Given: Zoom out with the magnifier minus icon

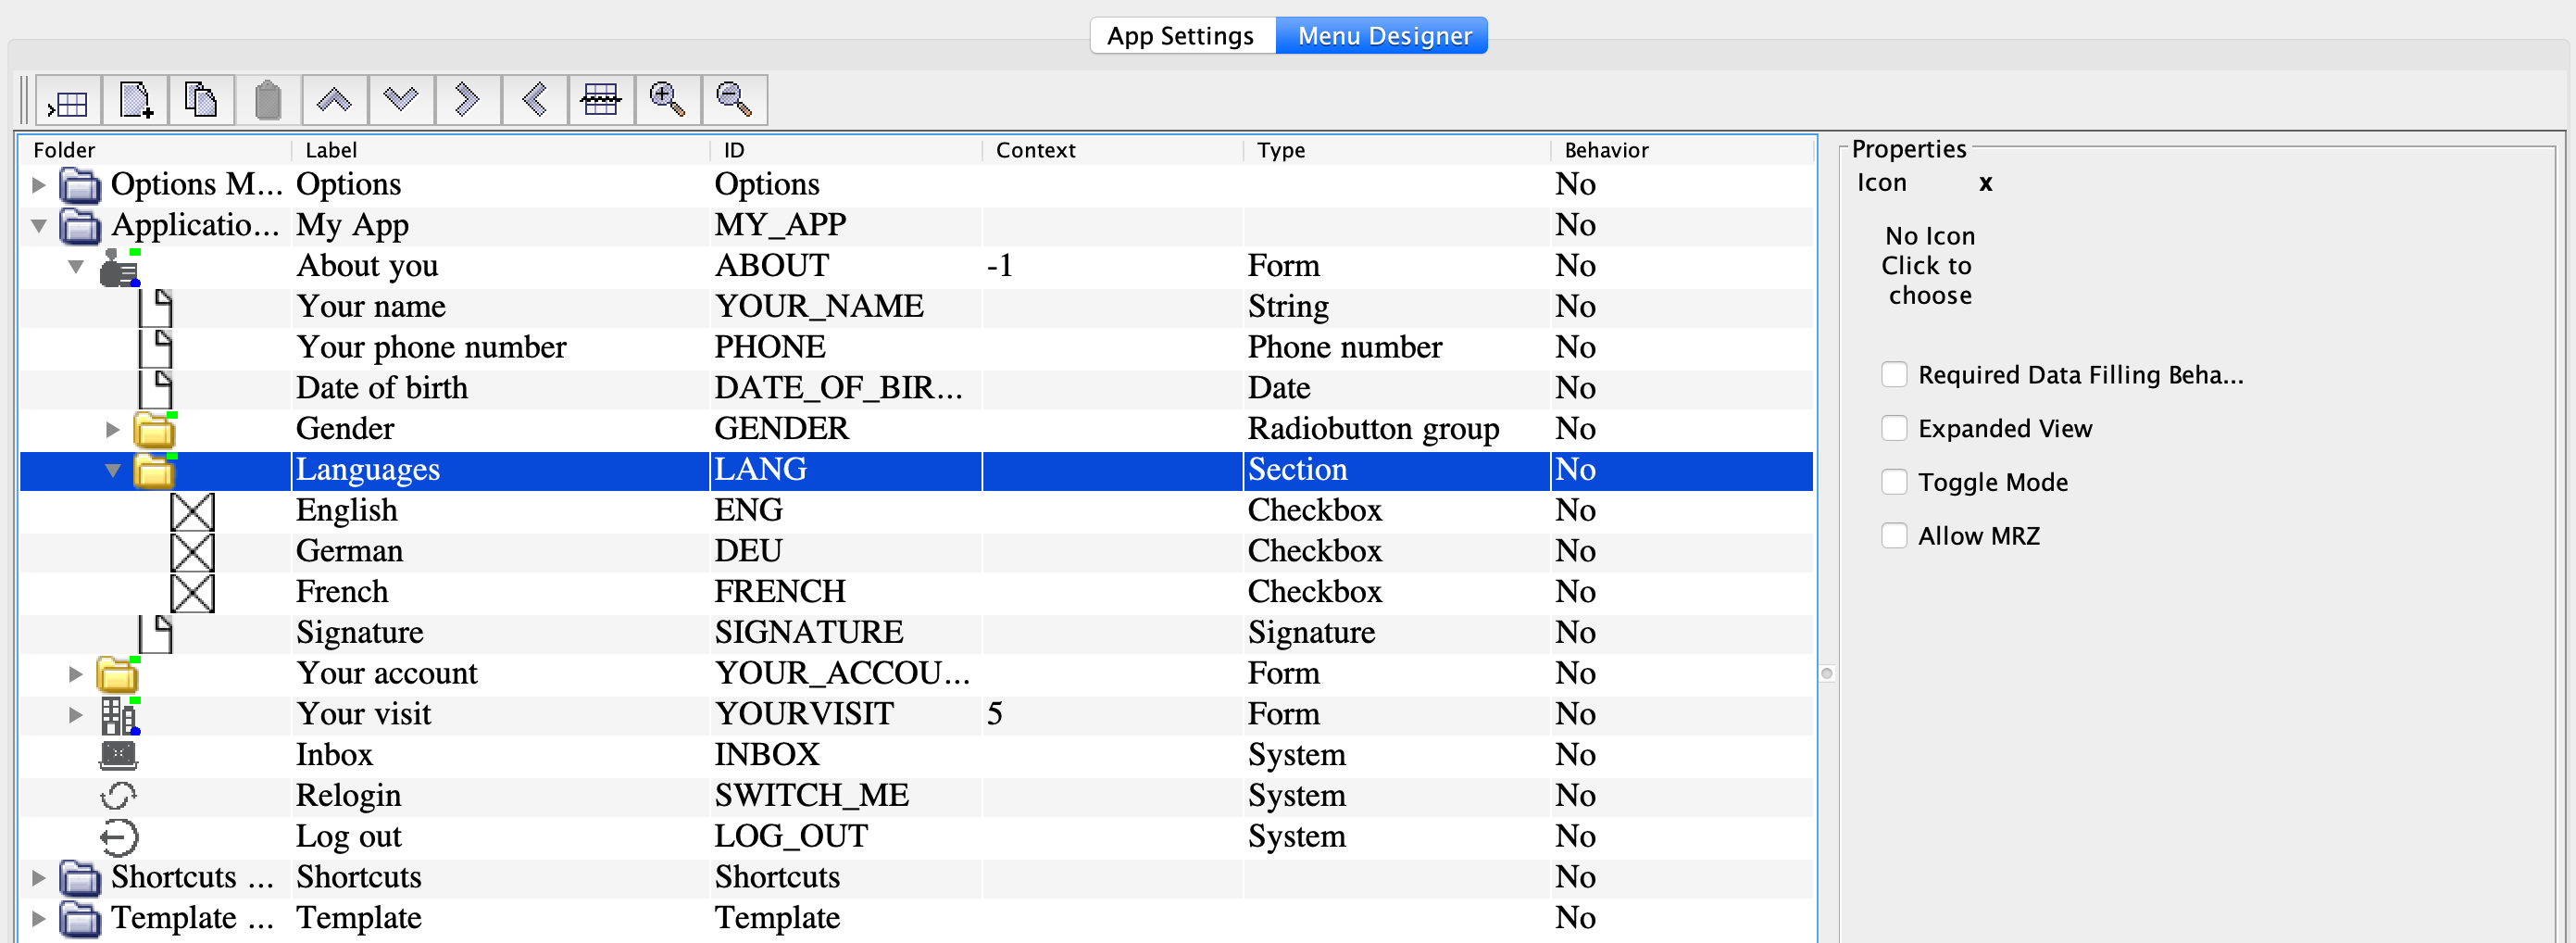Looking at the screenshot, I should (734, 101).
